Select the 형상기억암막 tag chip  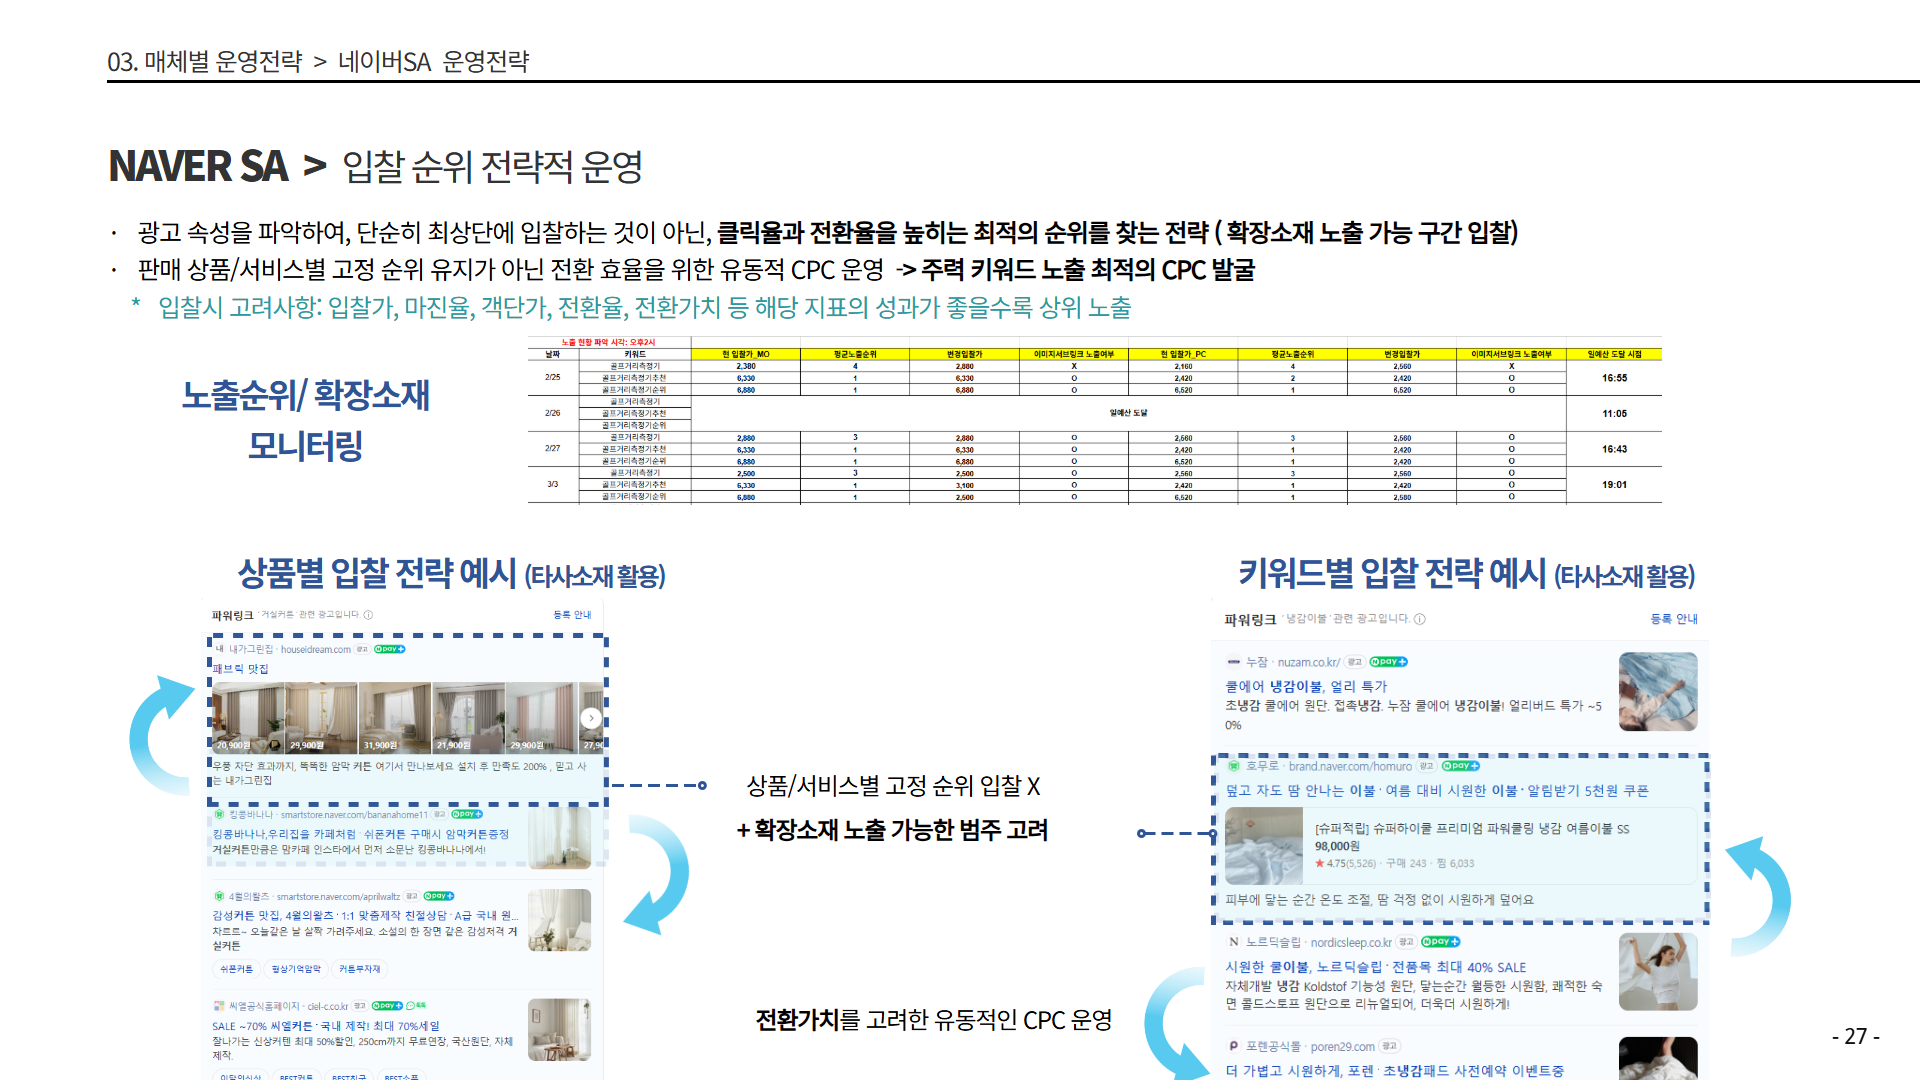[x=296, y=969]
